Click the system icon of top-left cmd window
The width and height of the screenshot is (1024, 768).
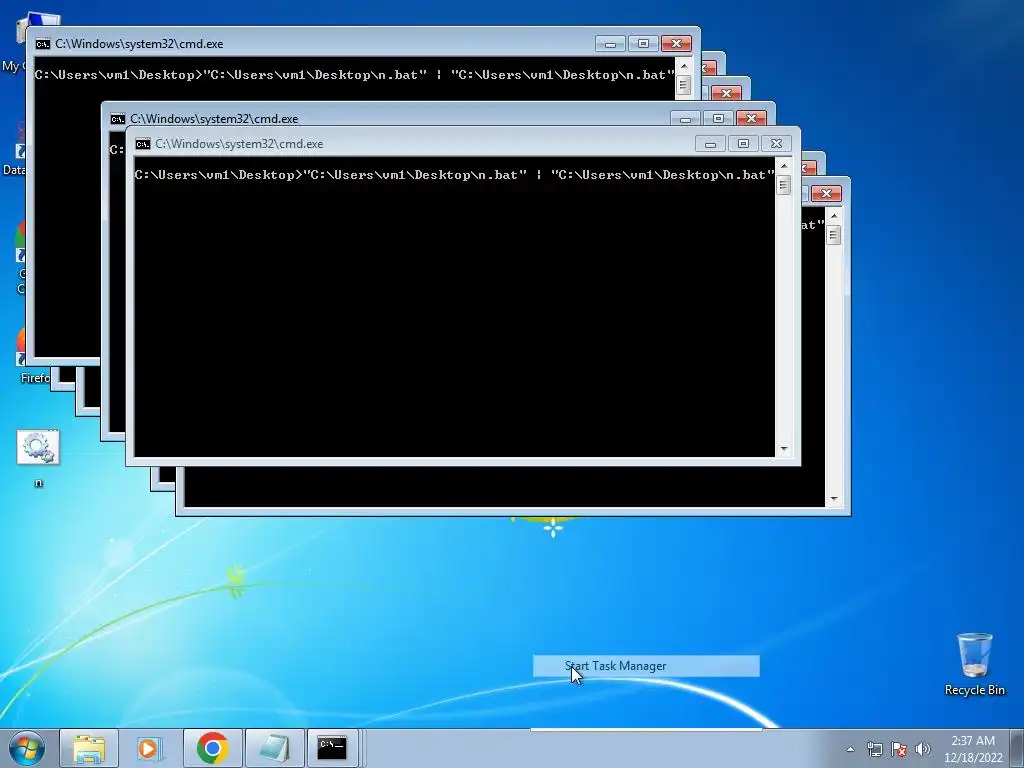point(42,44)
